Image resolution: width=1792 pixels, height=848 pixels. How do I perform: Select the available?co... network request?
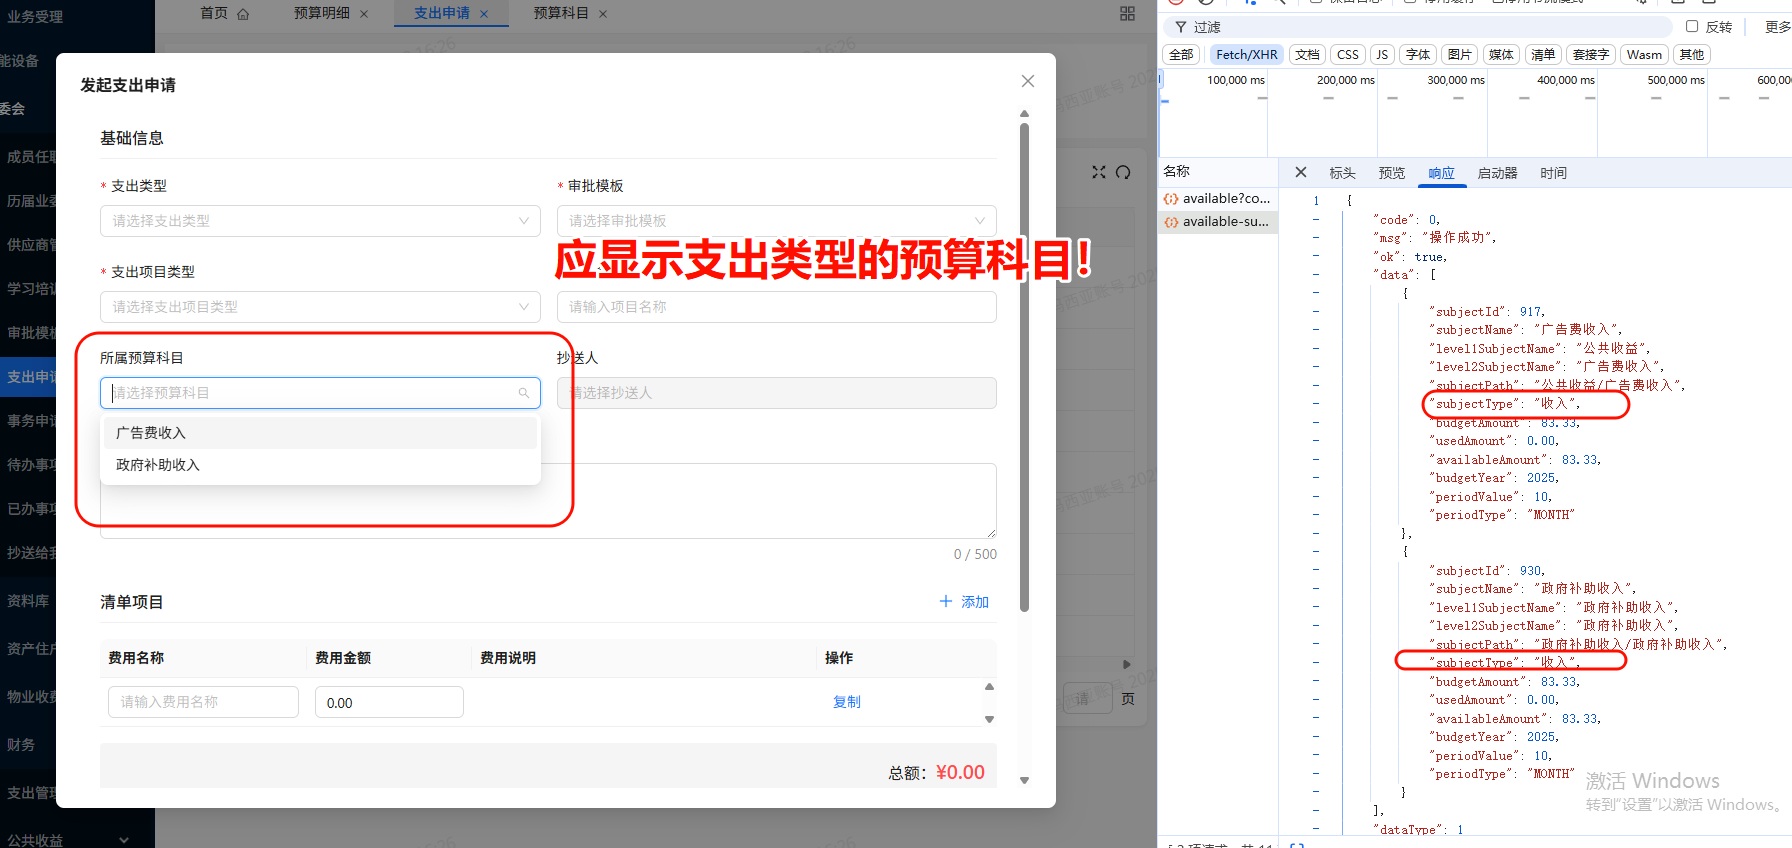coord(1218,198)
